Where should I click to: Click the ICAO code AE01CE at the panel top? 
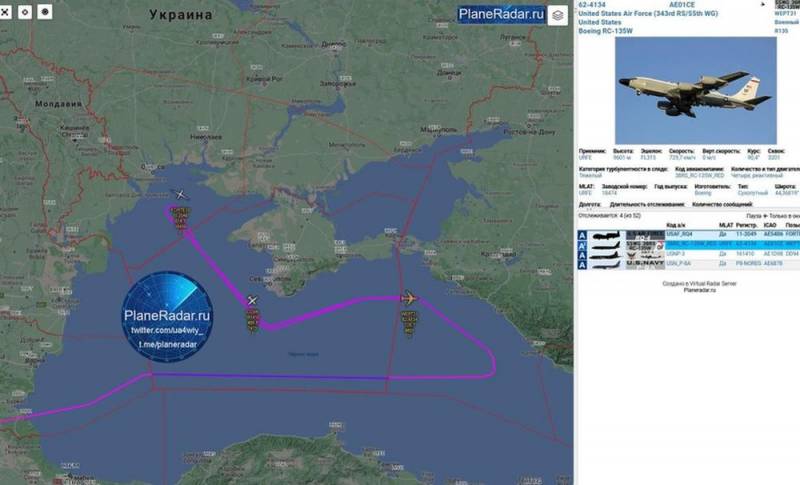[x=682, y=5]
